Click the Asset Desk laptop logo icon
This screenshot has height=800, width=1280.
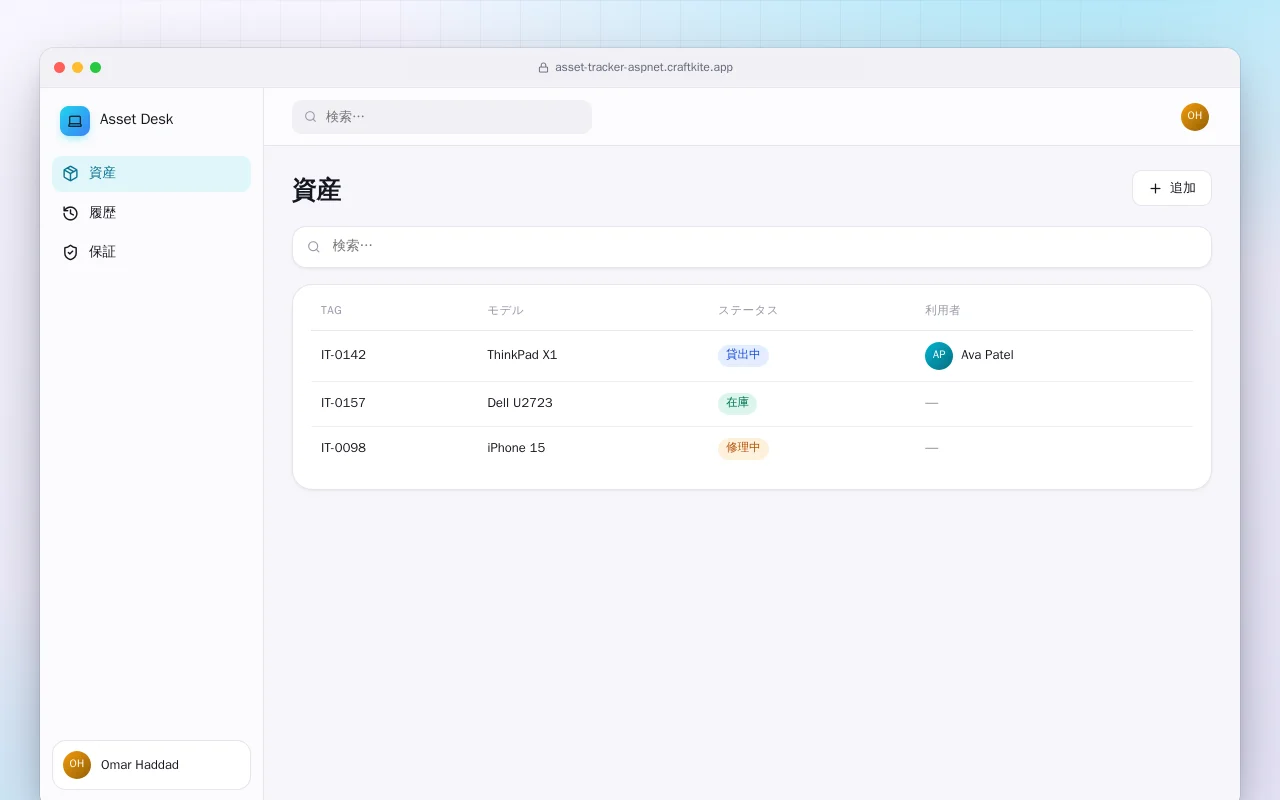coord(75,121)
